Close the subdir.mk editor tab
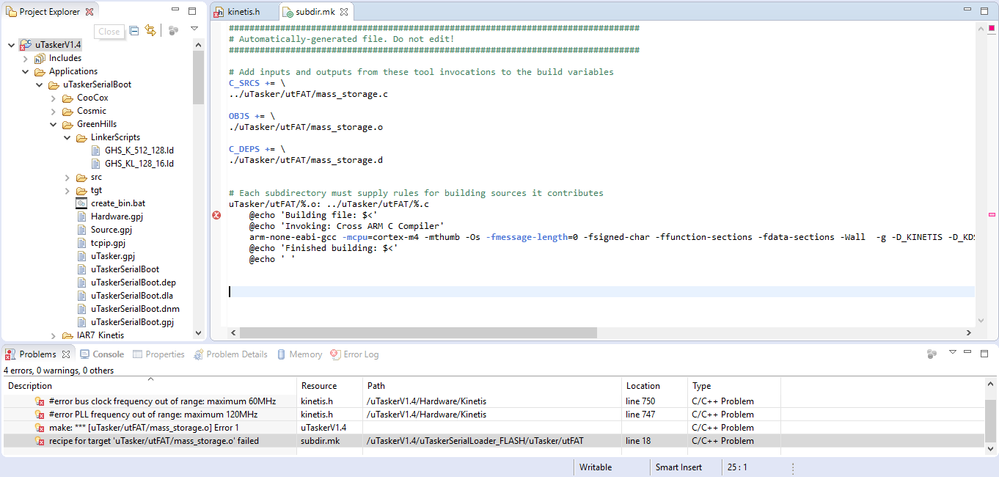Image resolution: width=999 pixels, height=477 pixels. 344,12
